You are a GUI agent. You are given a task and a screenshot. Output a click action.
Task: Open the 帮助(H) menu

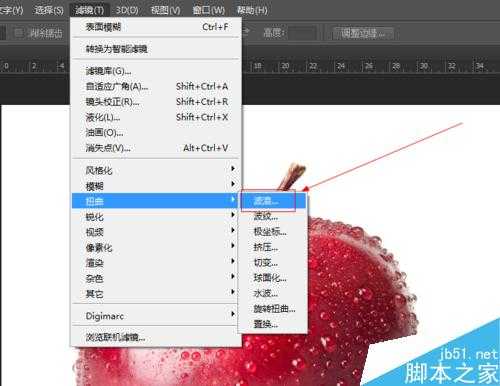point(252,10)
